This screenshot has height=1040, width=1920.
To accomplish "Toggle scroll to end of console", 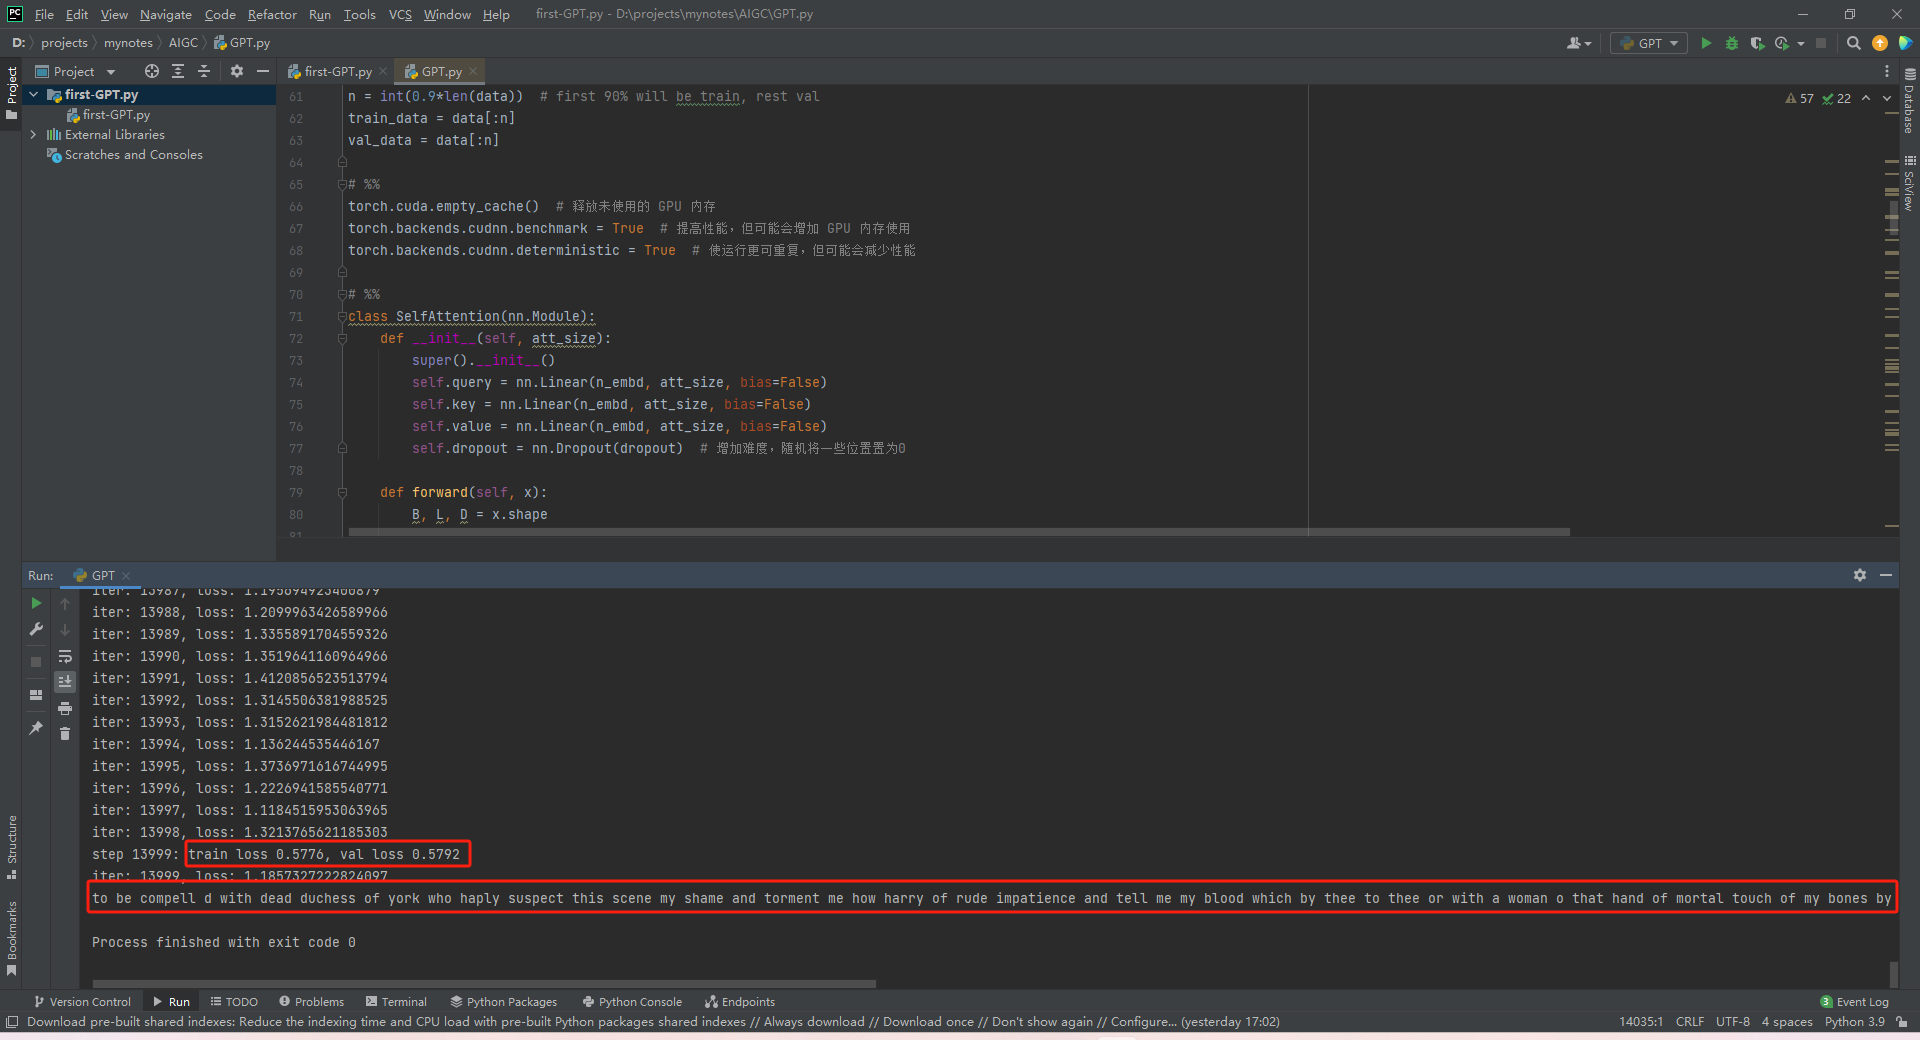I will [x=65, y=682].
